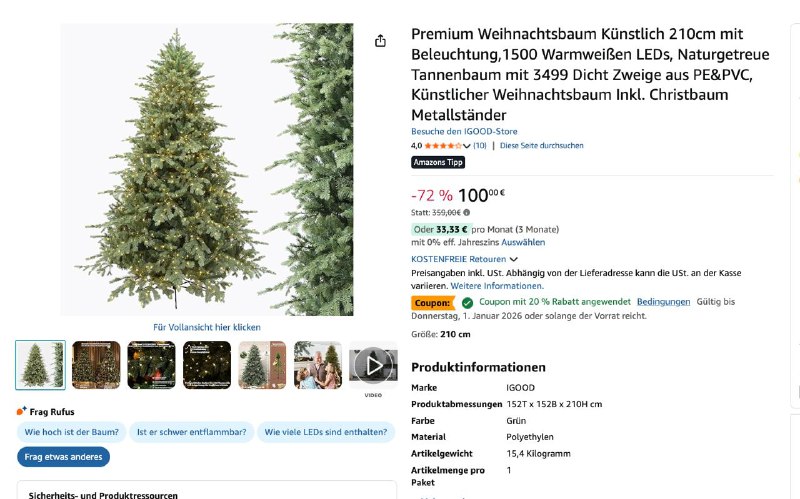Select the first tree thumbnail image
800x499 pixels.
click(x=40, y=365)
